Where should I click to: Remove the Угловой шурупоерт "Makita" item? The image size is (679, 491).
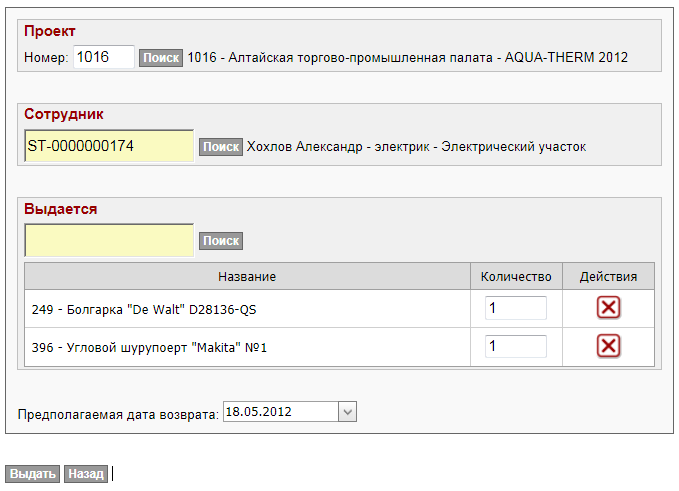[608, 346]
